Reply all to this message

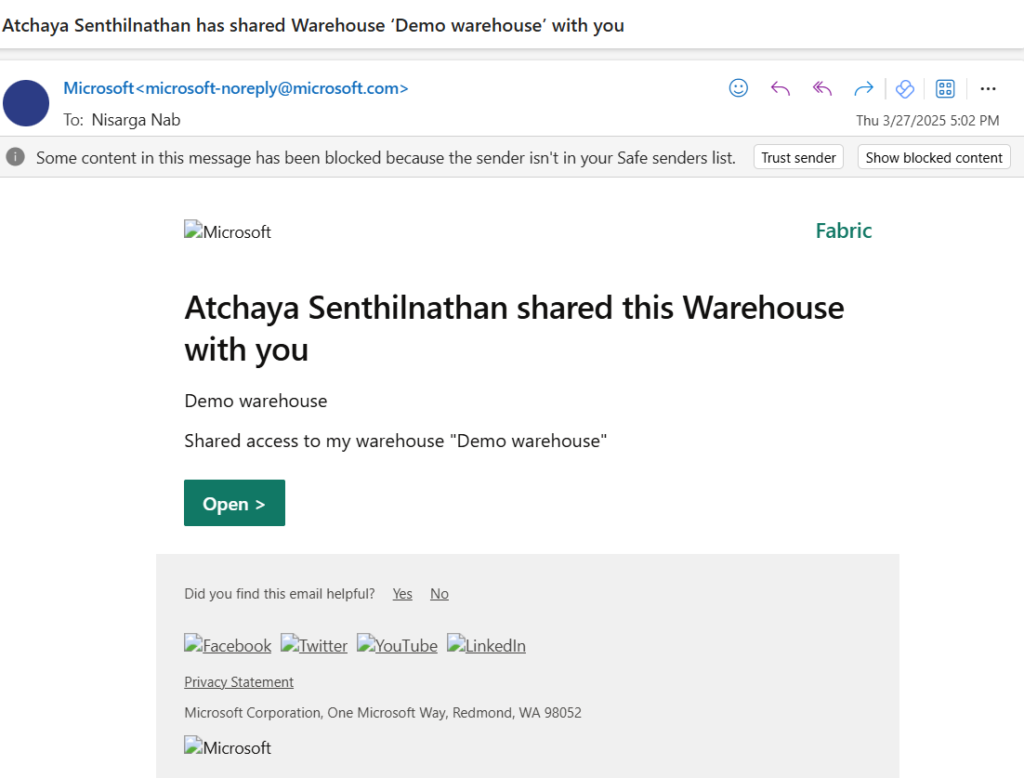pyautogui.click(x=821, y=88)
